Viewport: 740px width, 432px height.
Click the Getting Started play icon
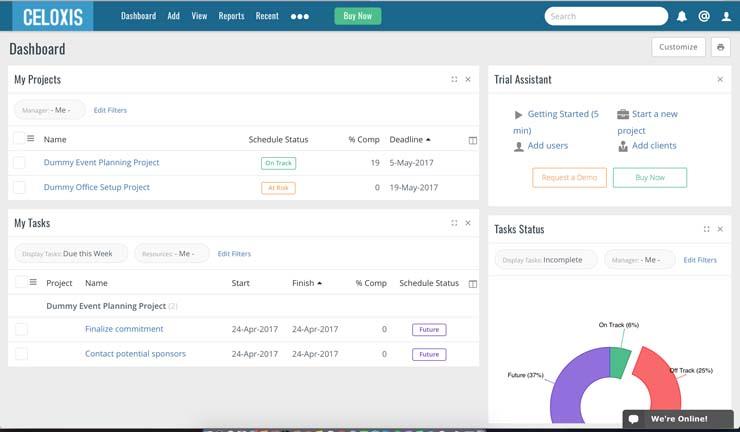click(518, 115)
